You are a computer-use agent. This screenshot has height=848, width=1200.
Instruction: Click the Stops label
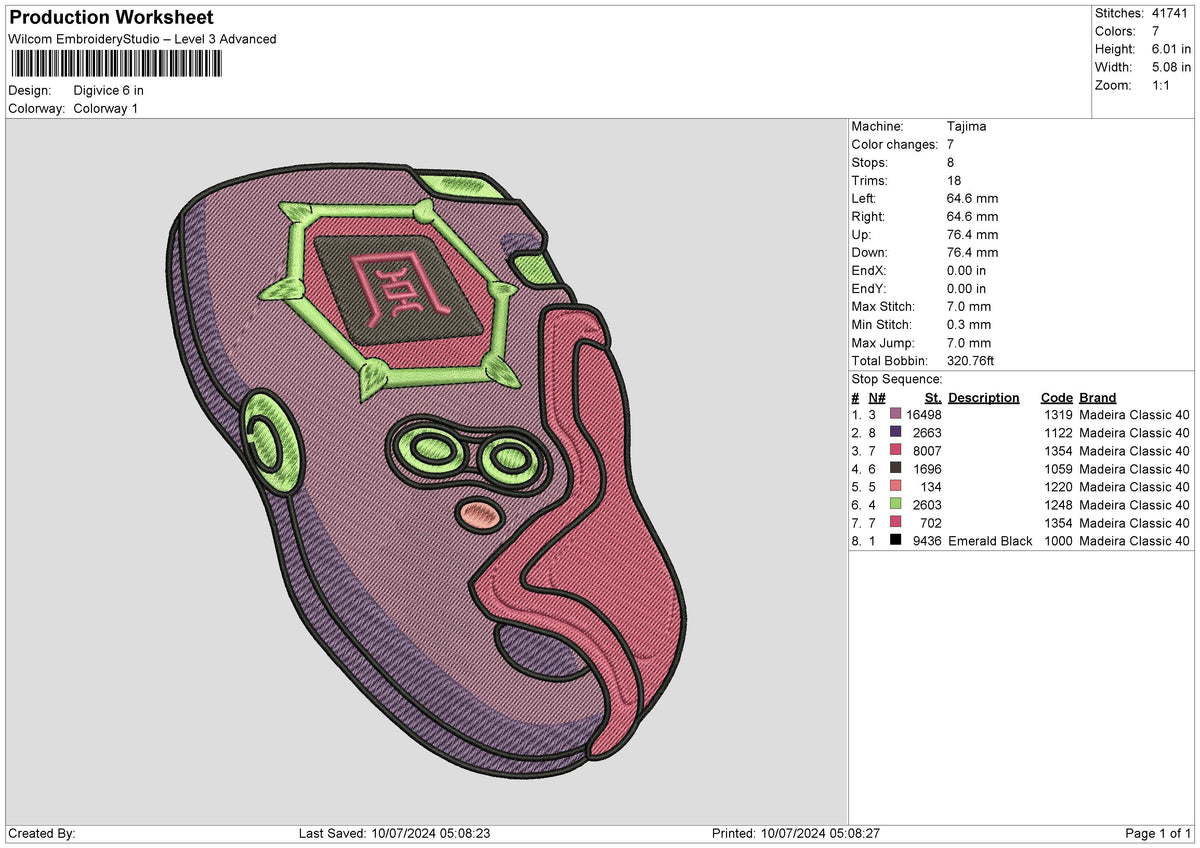click(x=869, y=163)
